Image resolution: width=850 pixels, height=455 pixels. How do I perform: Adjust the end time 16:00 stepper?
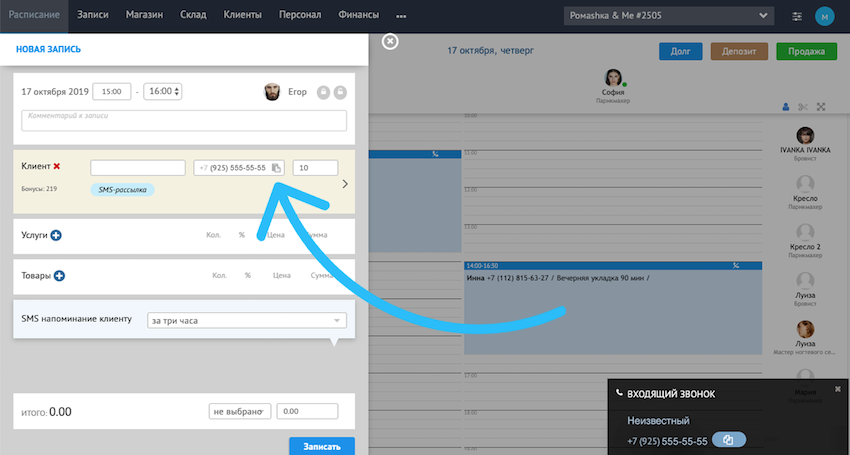(x=177, y=92)
